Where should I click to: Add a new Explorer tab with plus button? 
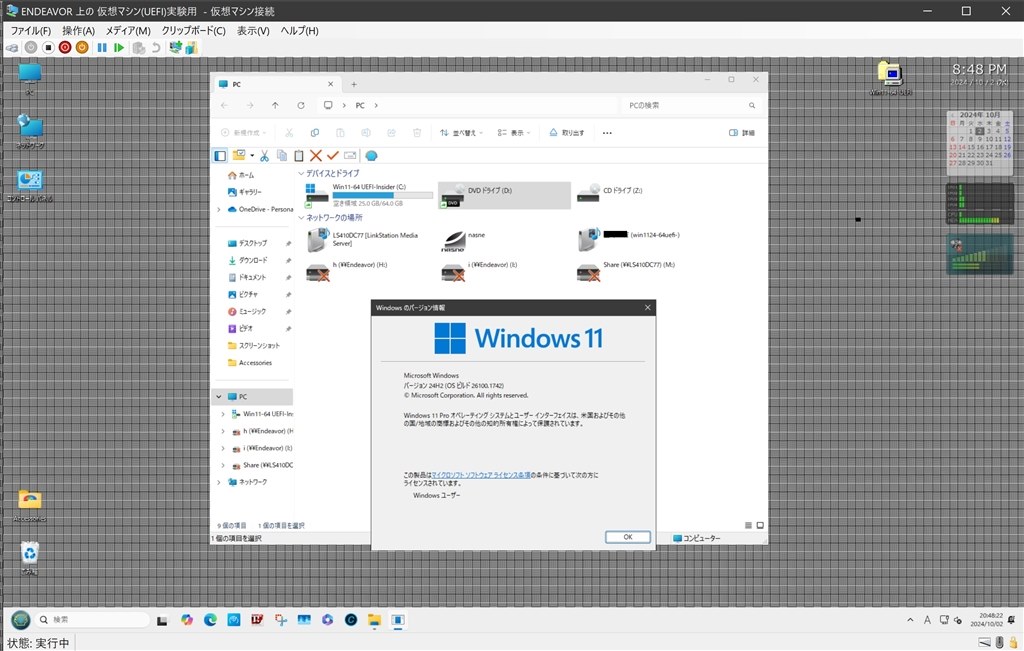click(x=354, y=84)
